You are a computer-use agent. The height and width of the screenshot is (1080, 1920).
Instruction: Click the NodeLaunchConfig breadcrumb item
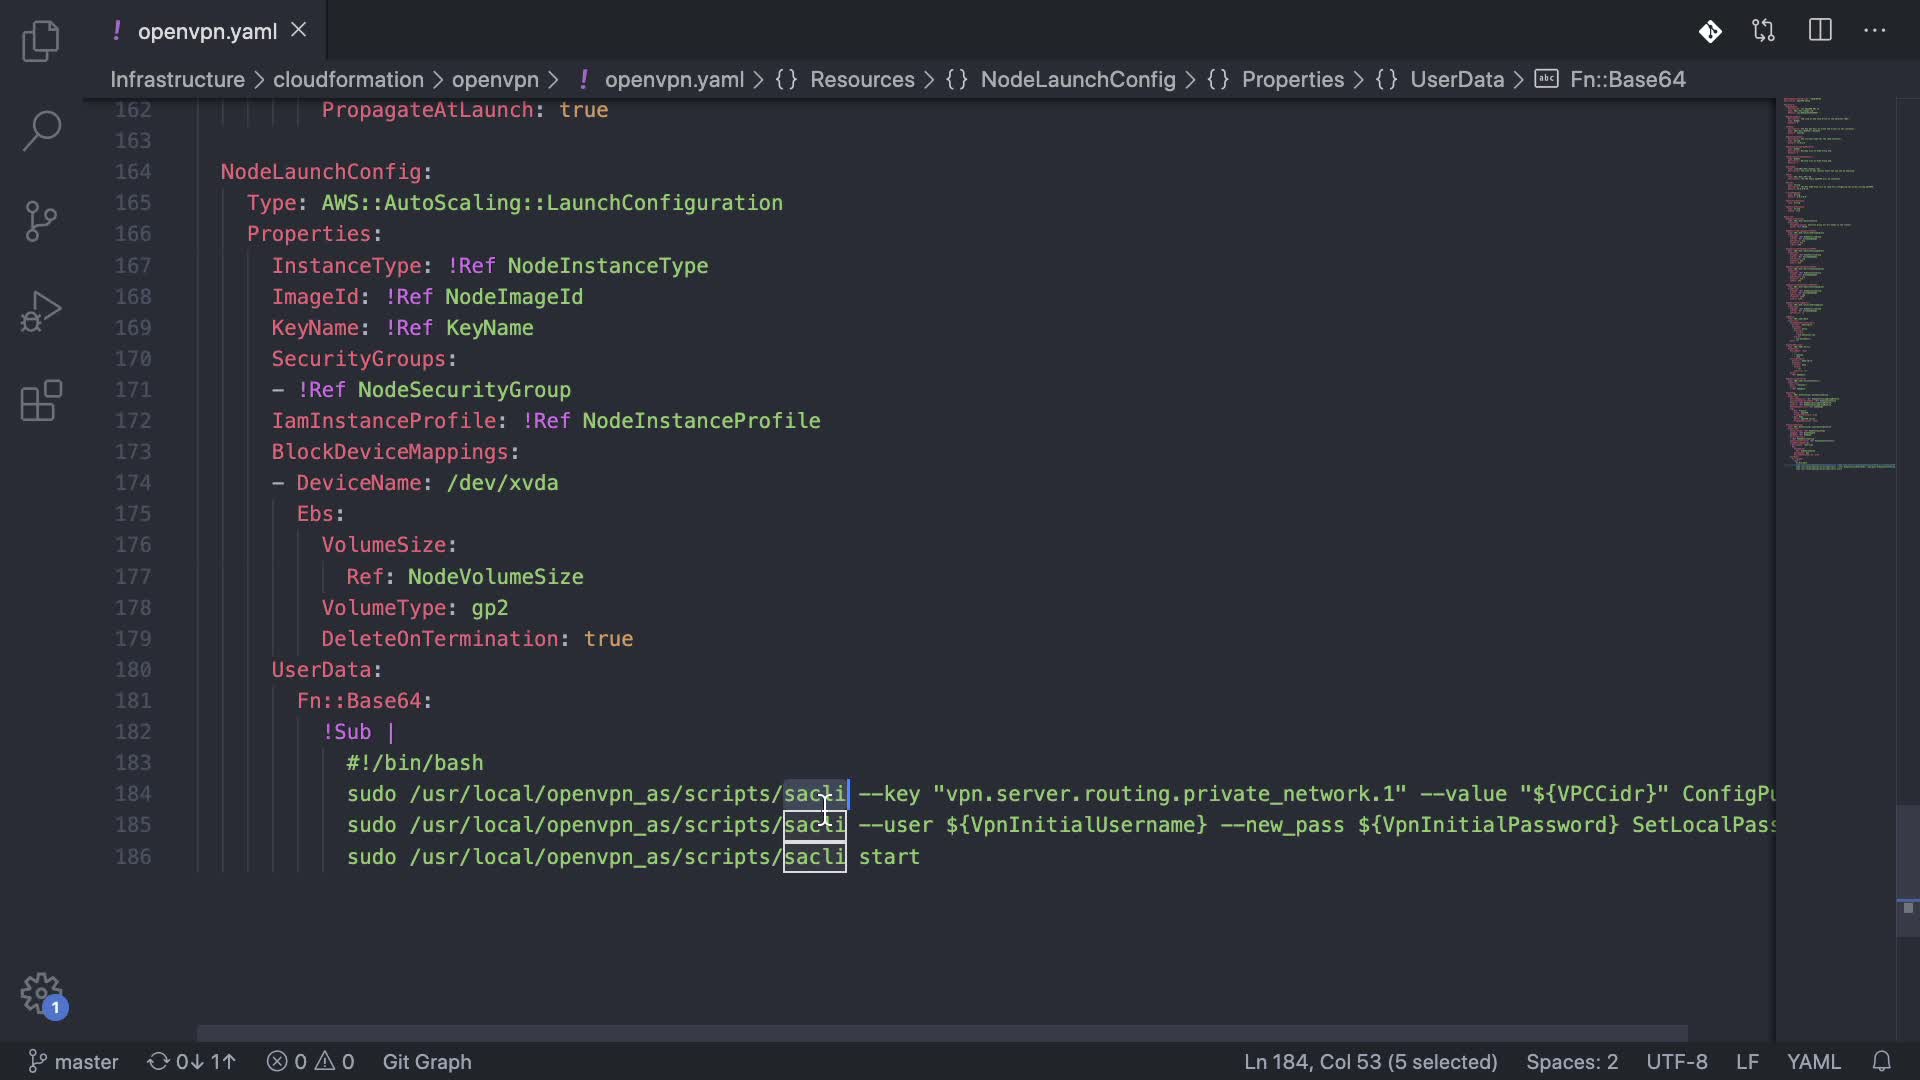click(1077, 80)
